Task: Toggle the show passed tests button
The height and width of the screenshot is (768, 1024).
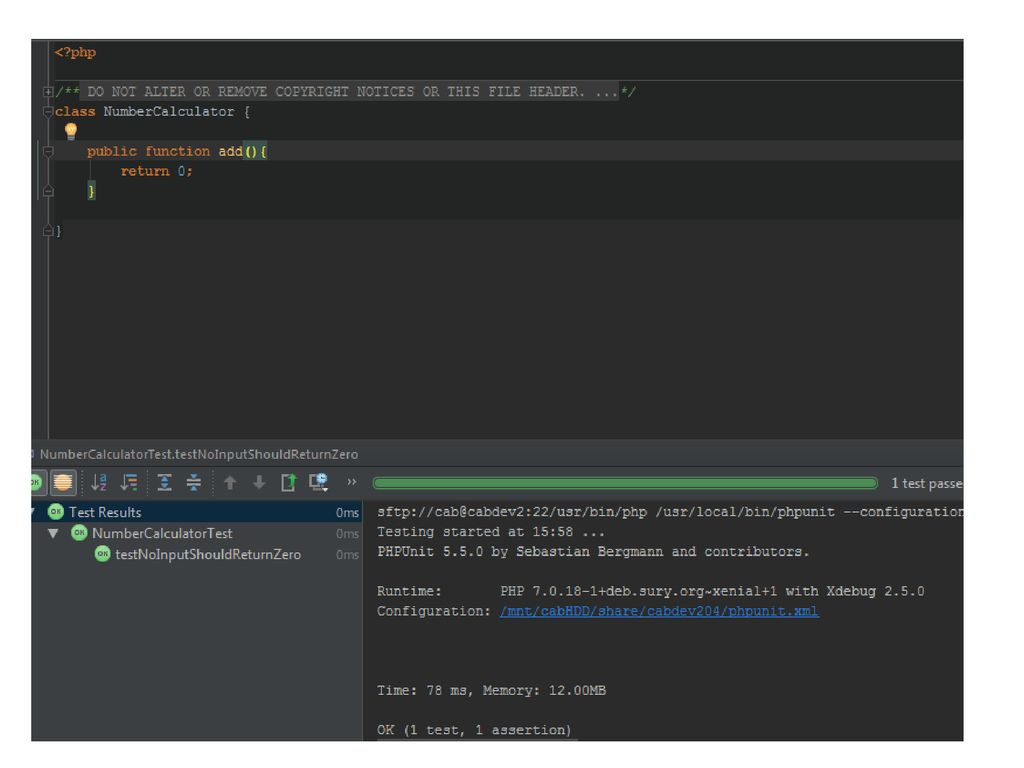Action: [x=36, y=483]
